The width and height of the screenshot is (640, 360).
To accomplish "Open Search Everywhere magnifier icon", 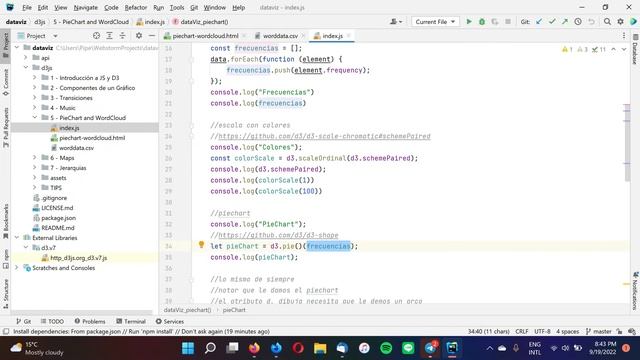I will pyautogui.click(x=607, y=22).
